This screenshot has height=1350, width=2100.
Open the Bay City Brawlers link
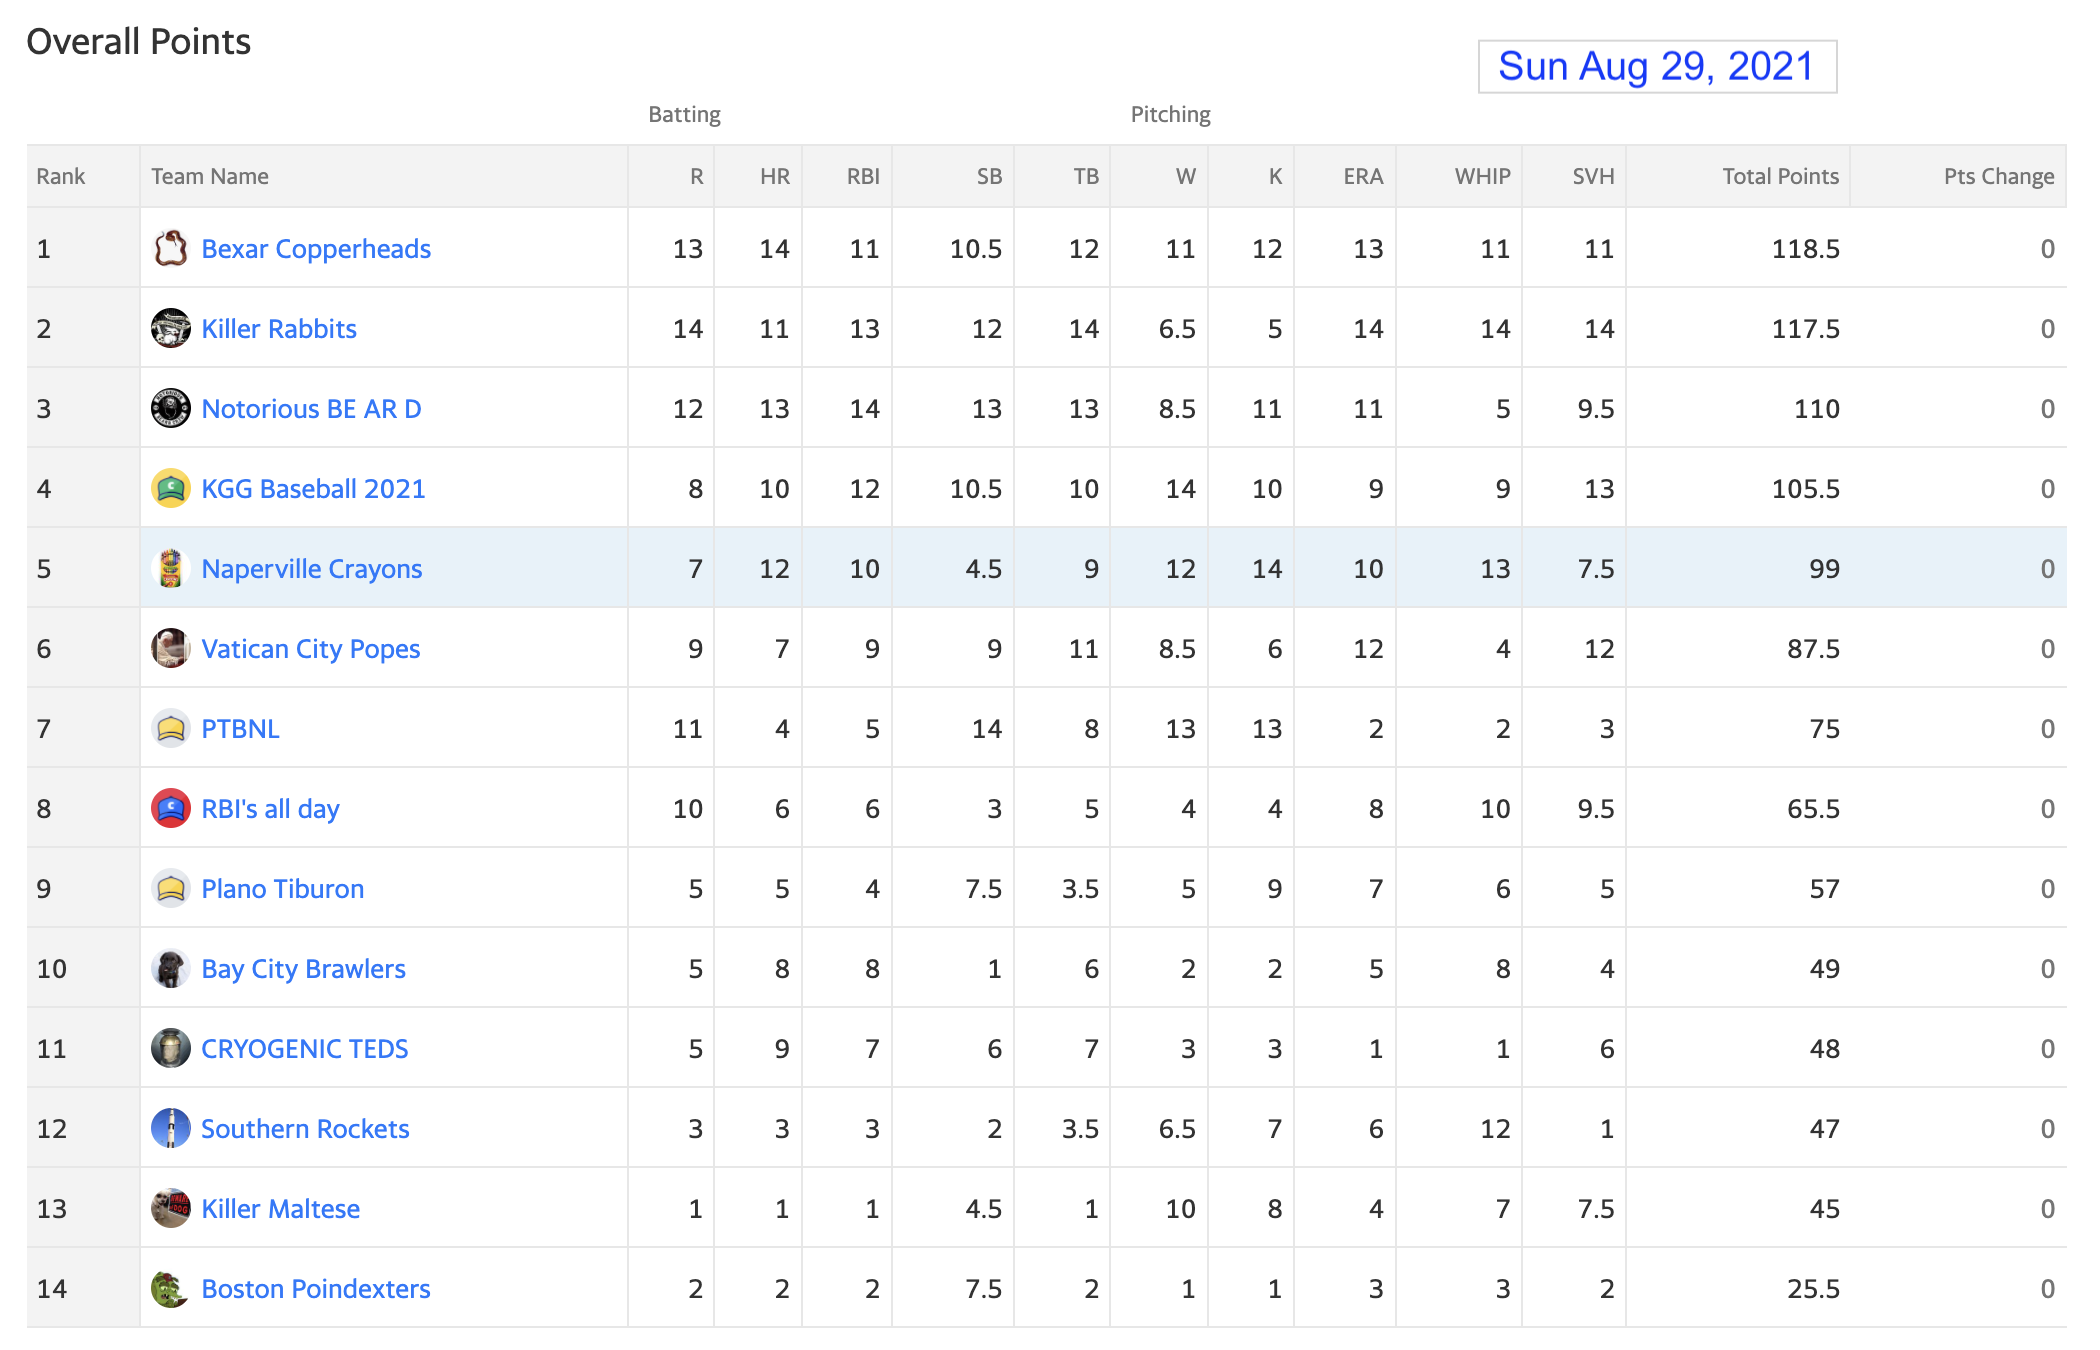303,969
